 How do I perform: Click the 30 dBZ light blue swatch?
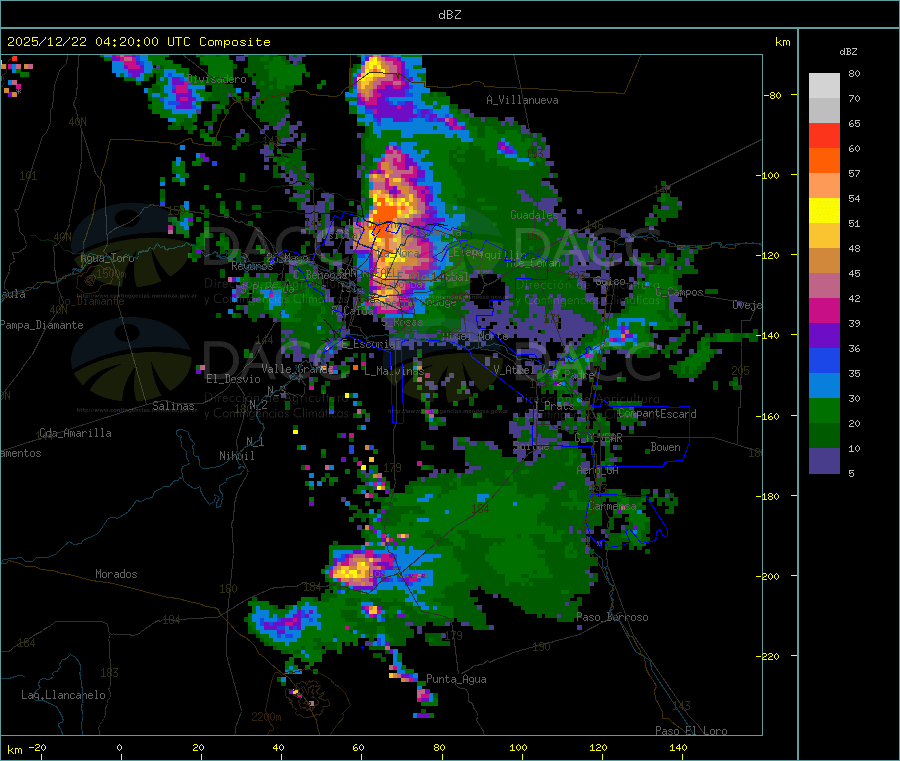(x=824, y=386)
